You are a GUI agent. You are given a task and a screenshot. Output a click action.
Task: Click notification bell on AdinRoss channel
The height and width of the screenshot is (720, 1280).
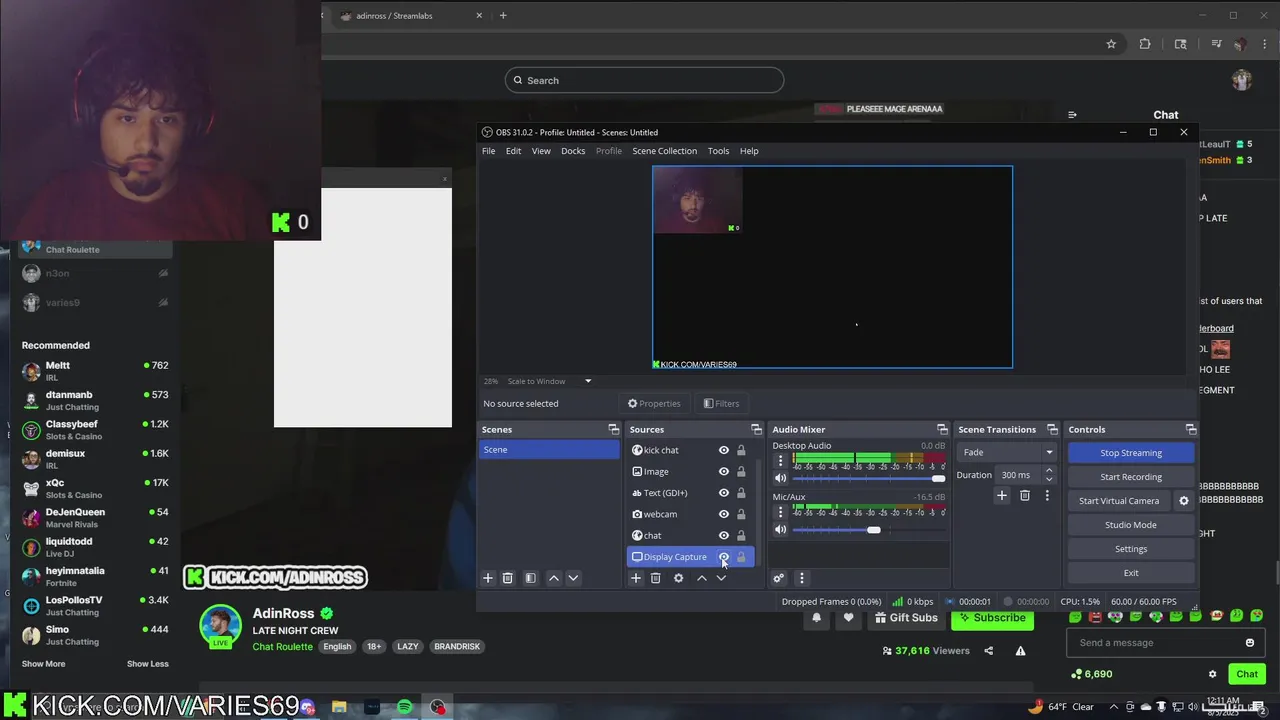(816, 618)
